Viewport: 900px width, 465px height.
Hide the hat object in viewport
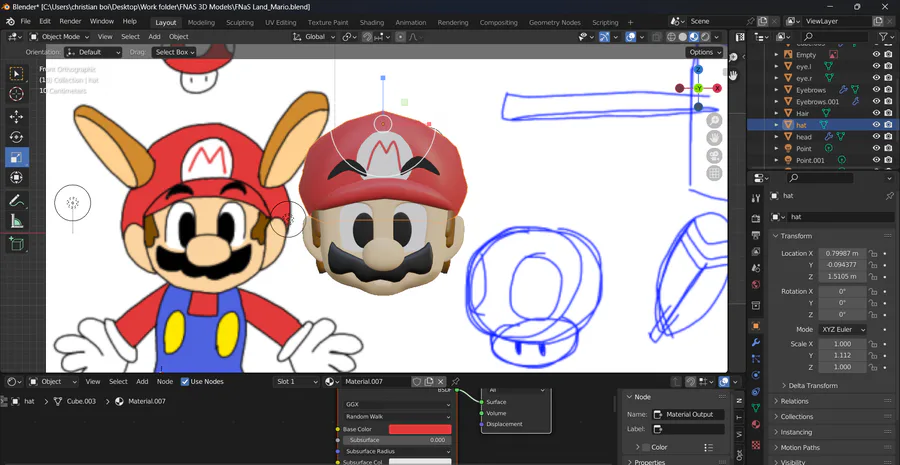point(876,125)
